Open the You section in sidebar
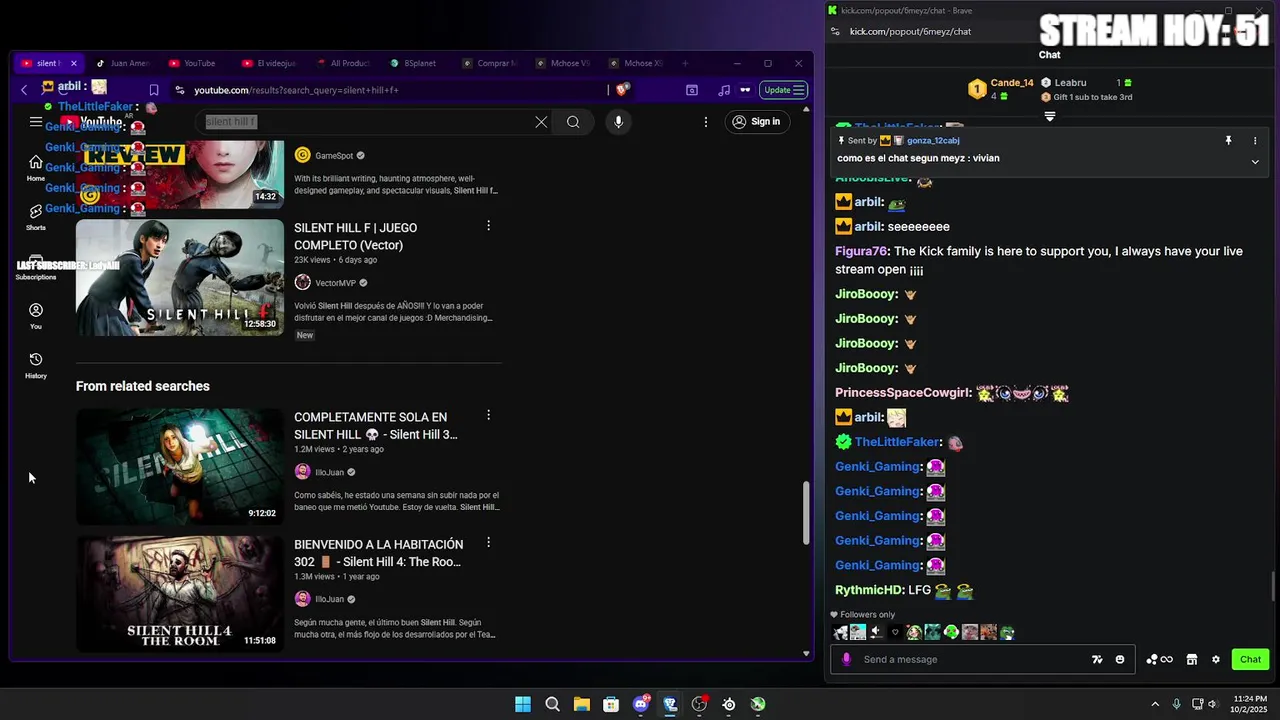 point(36,316)
